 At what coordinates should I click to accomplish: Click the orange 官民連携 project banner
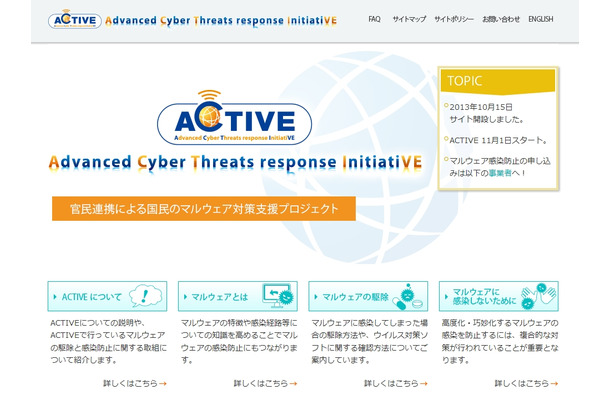(x=204, y=209)
